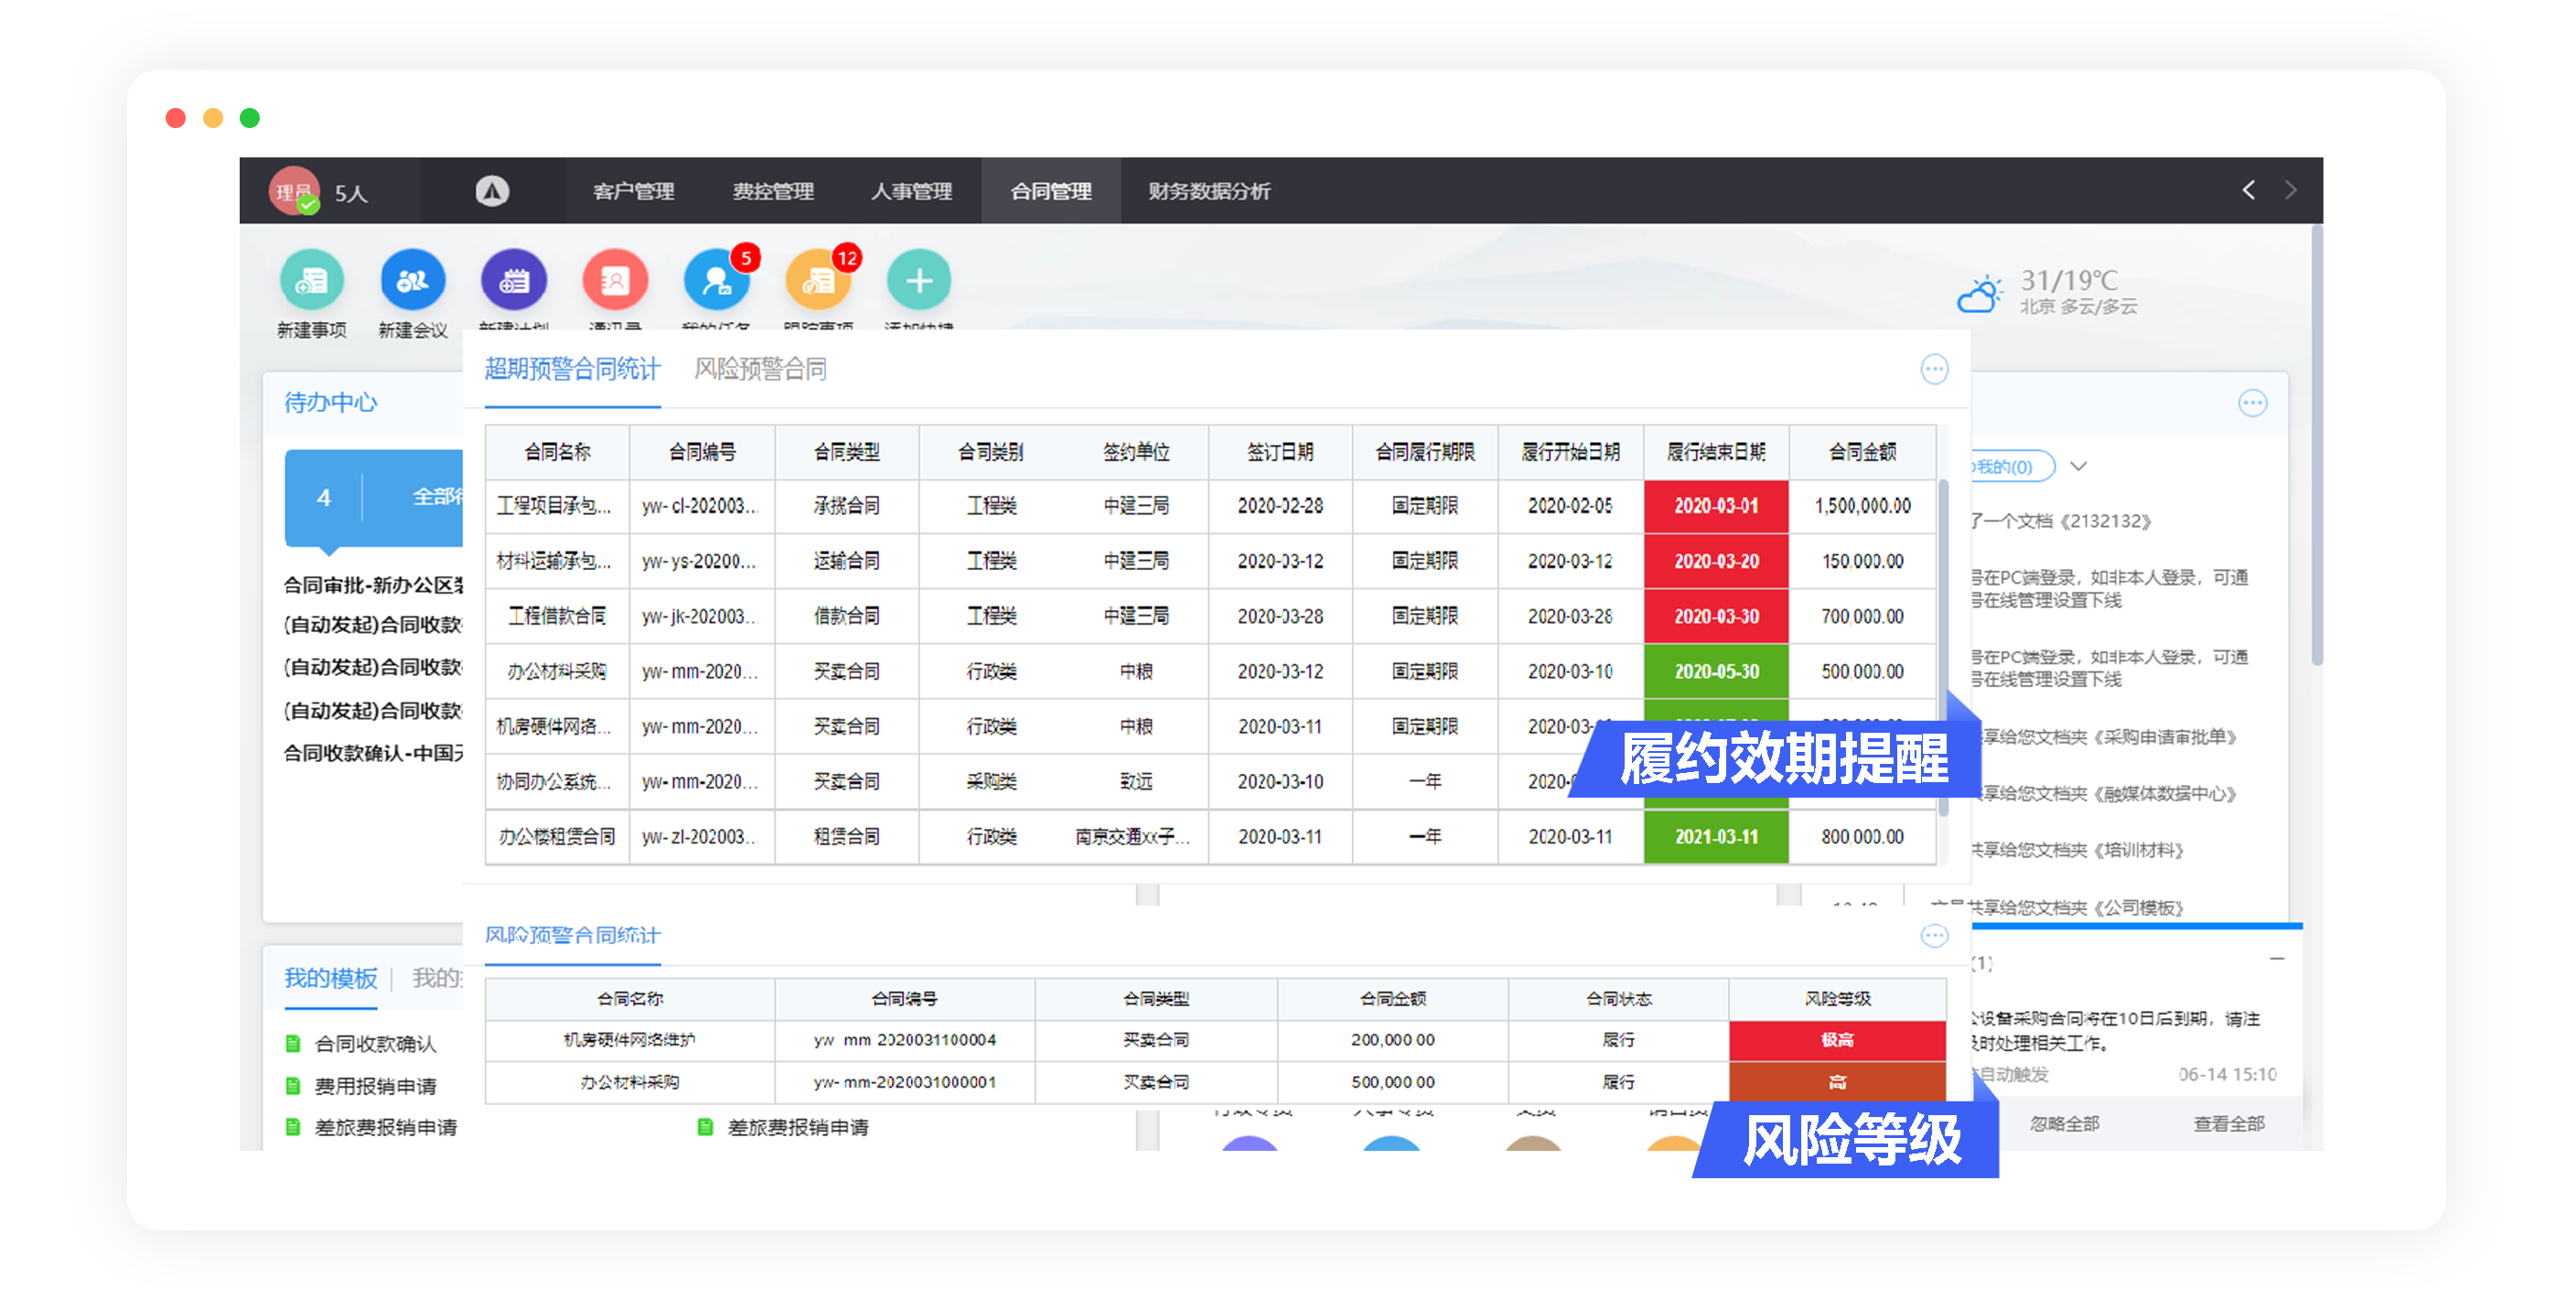Click the circular logo in the top bar

(x=489, y=191)
